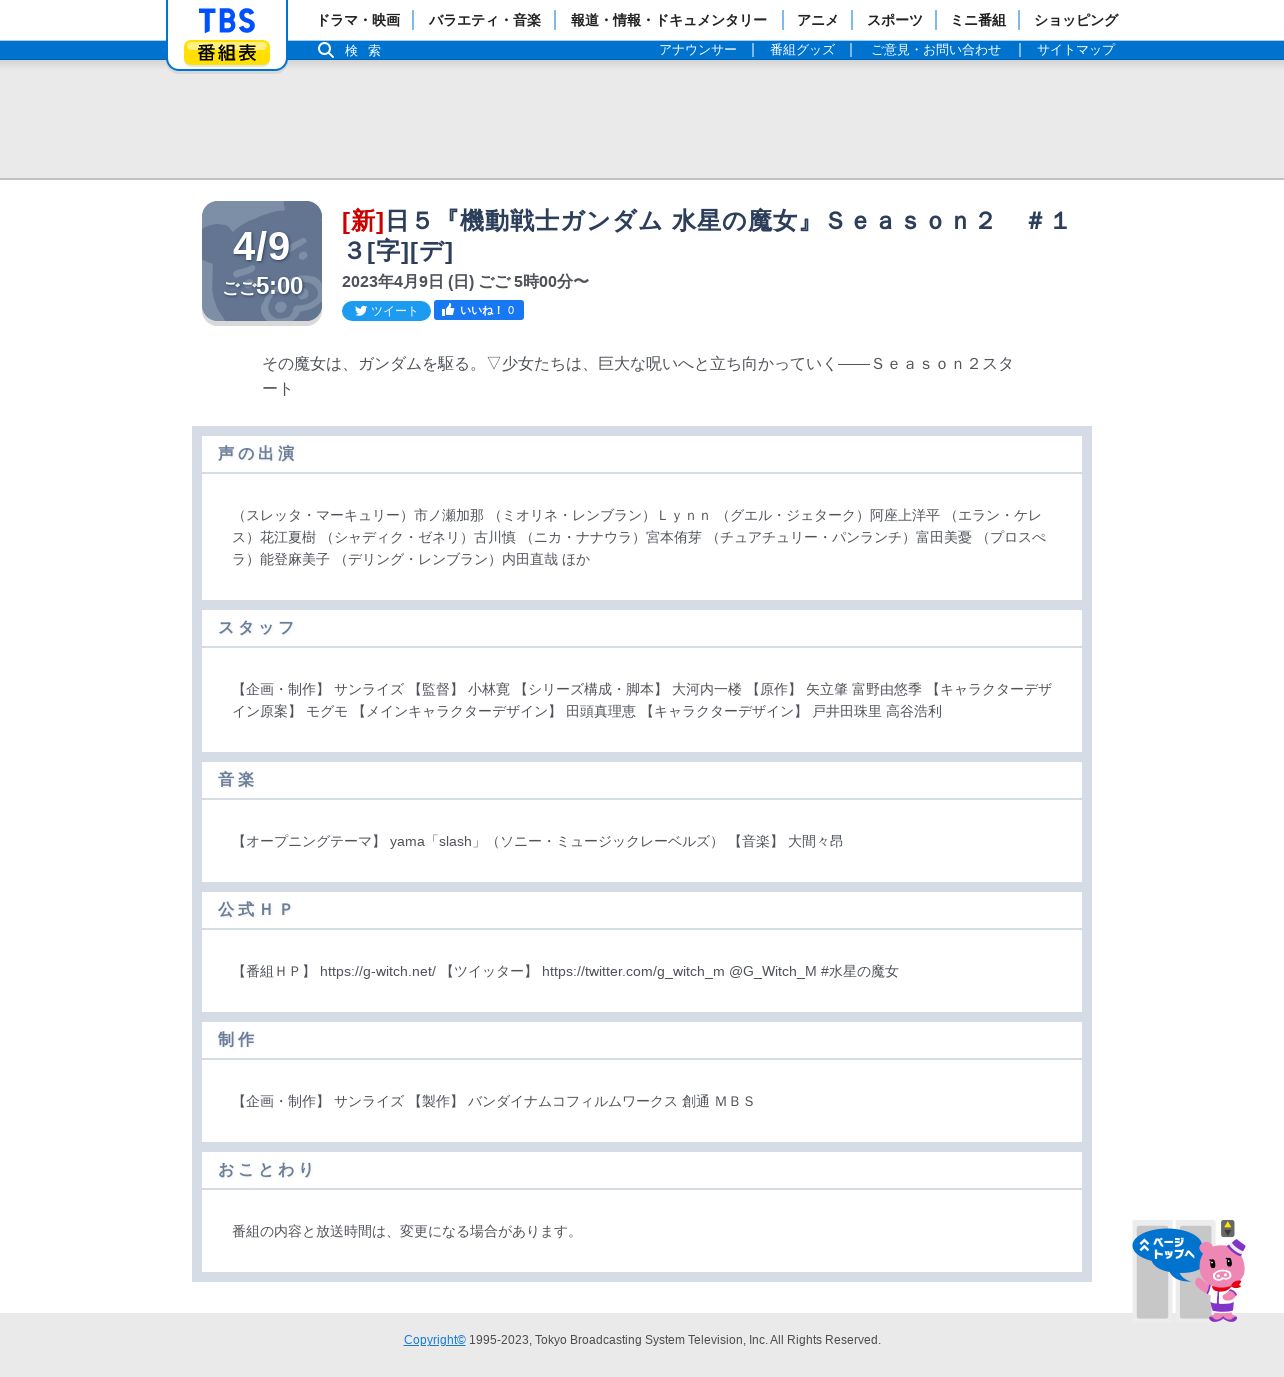Click the 検索 search field
The height and width of the screenshot is (1377, 1284).
363,50
